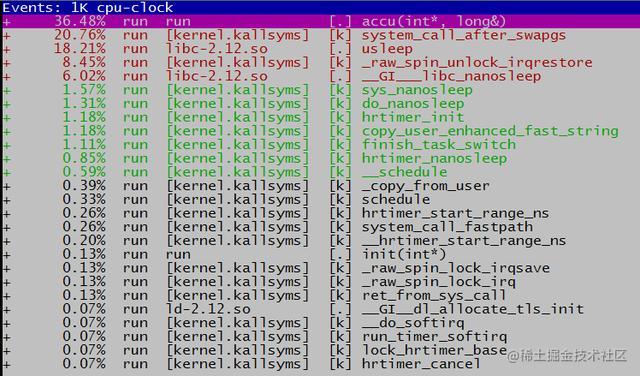Click the 8.45% overhead value
Viewport: 640px width, 376px height.
point(84,62)
